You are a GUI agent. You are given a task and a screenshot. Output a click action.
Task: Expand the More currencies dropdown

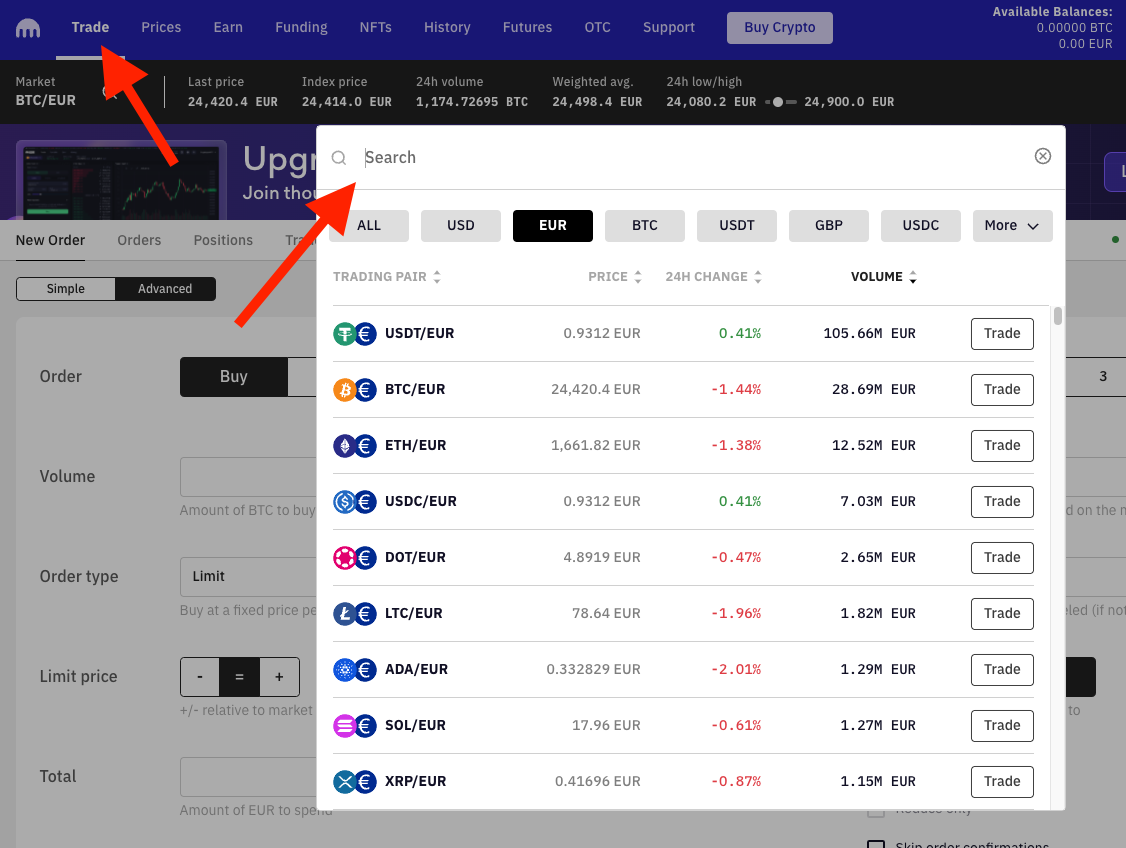[1013, 225]
